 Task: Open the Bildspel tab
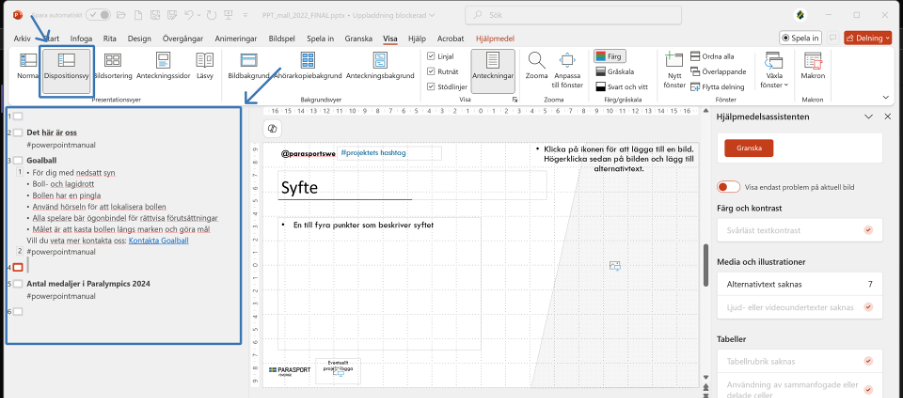(282, 39)
